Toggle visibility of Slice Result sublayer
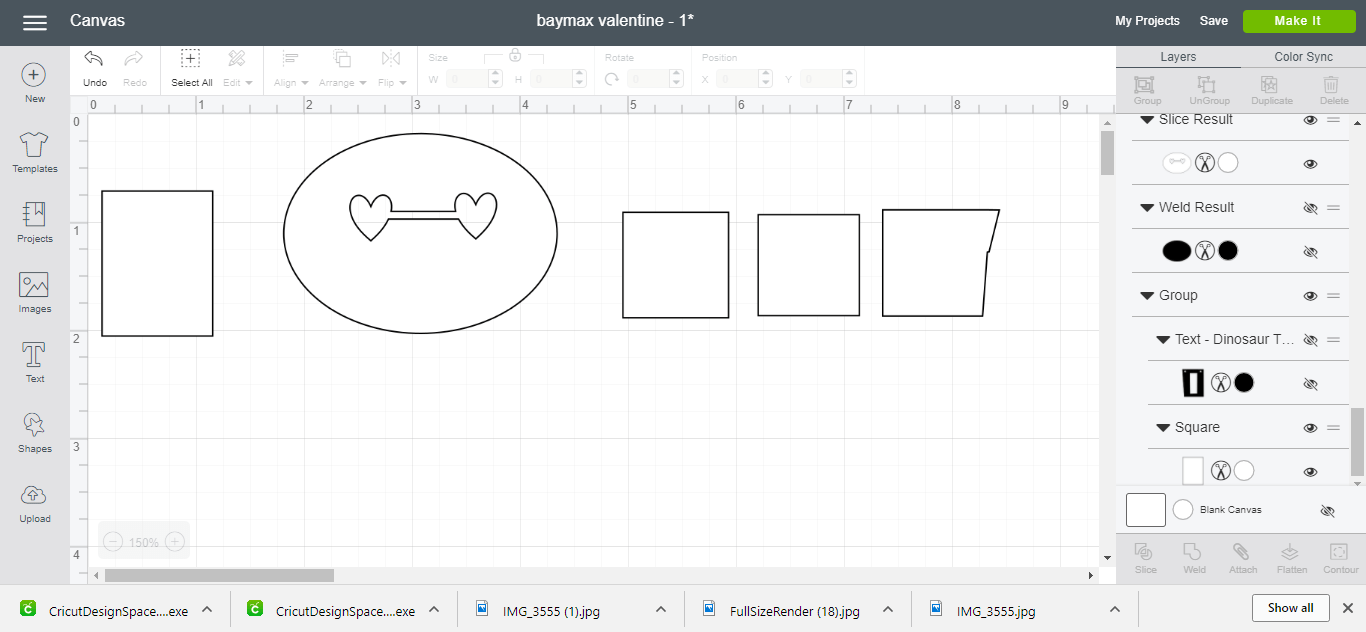 click(x=1310, y=164)
